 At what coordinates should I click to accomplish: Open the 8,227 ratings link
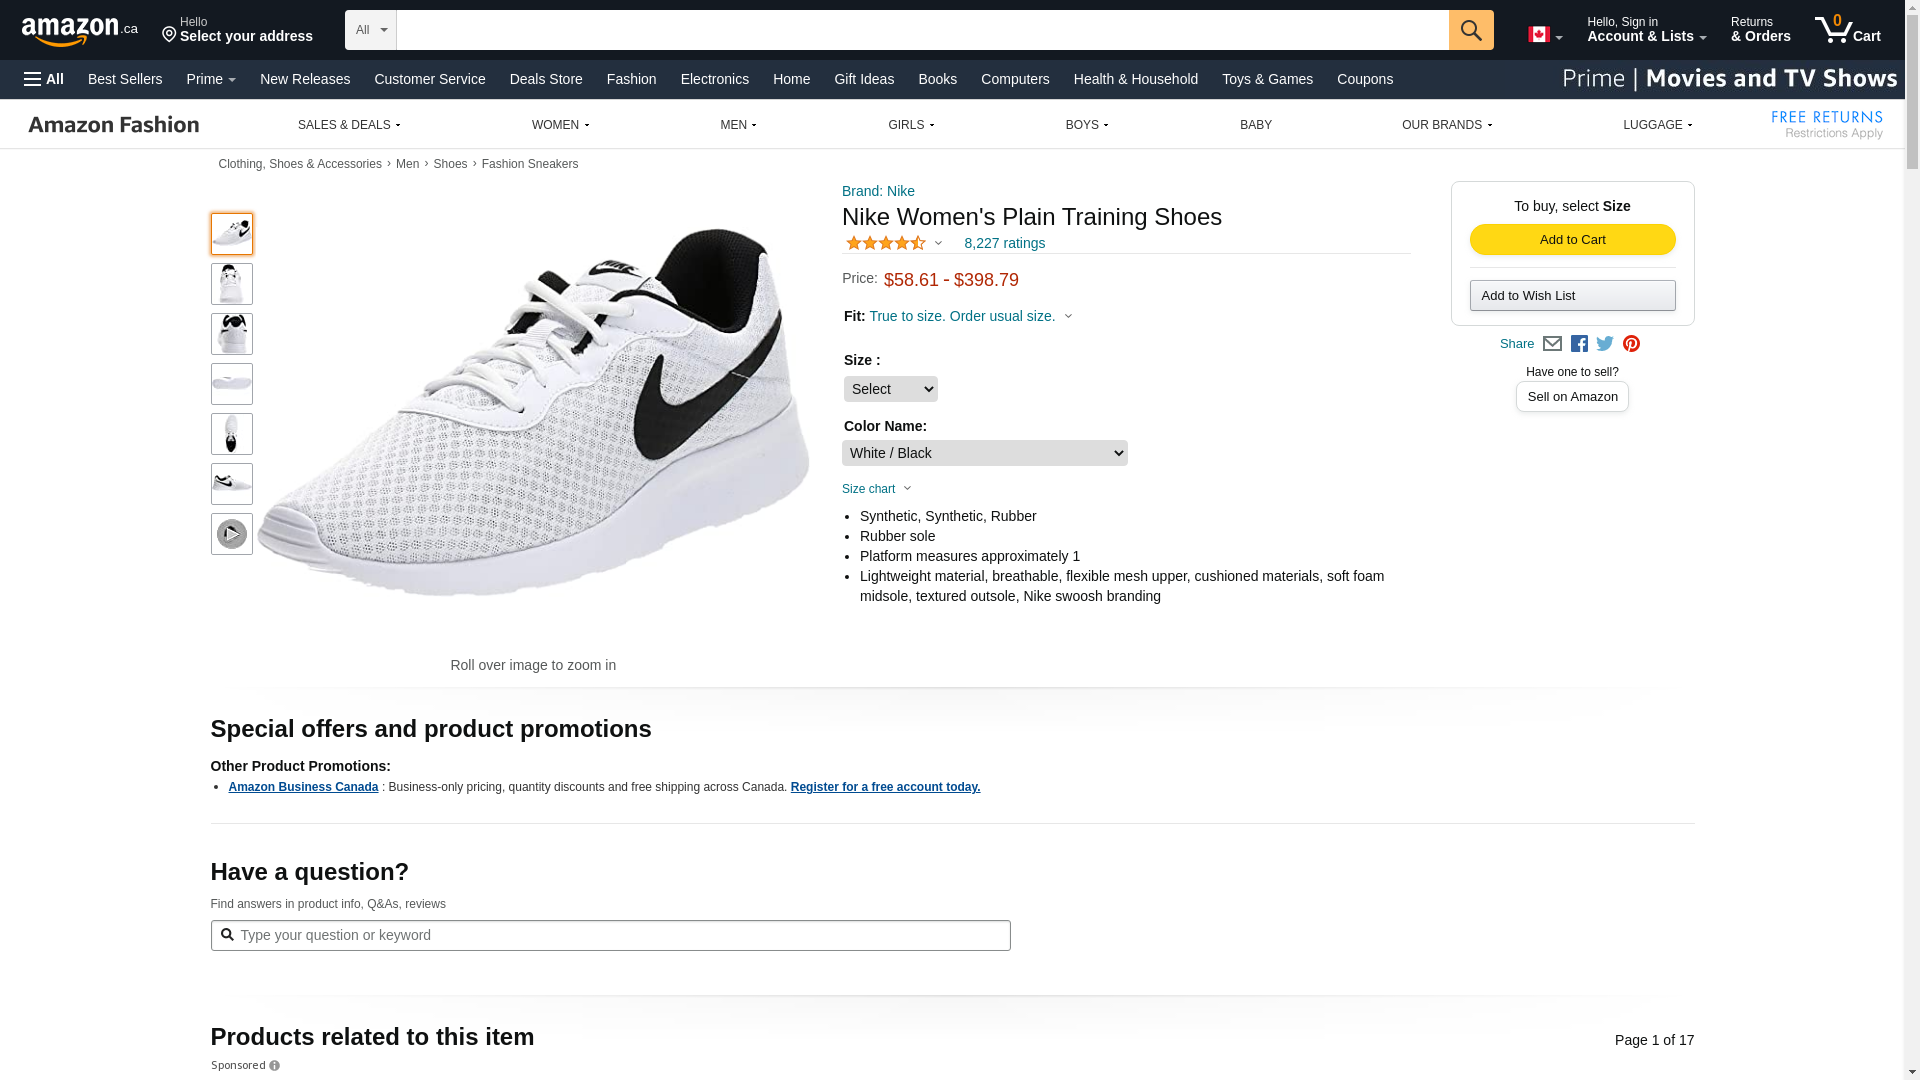(x=1004, y=243)
